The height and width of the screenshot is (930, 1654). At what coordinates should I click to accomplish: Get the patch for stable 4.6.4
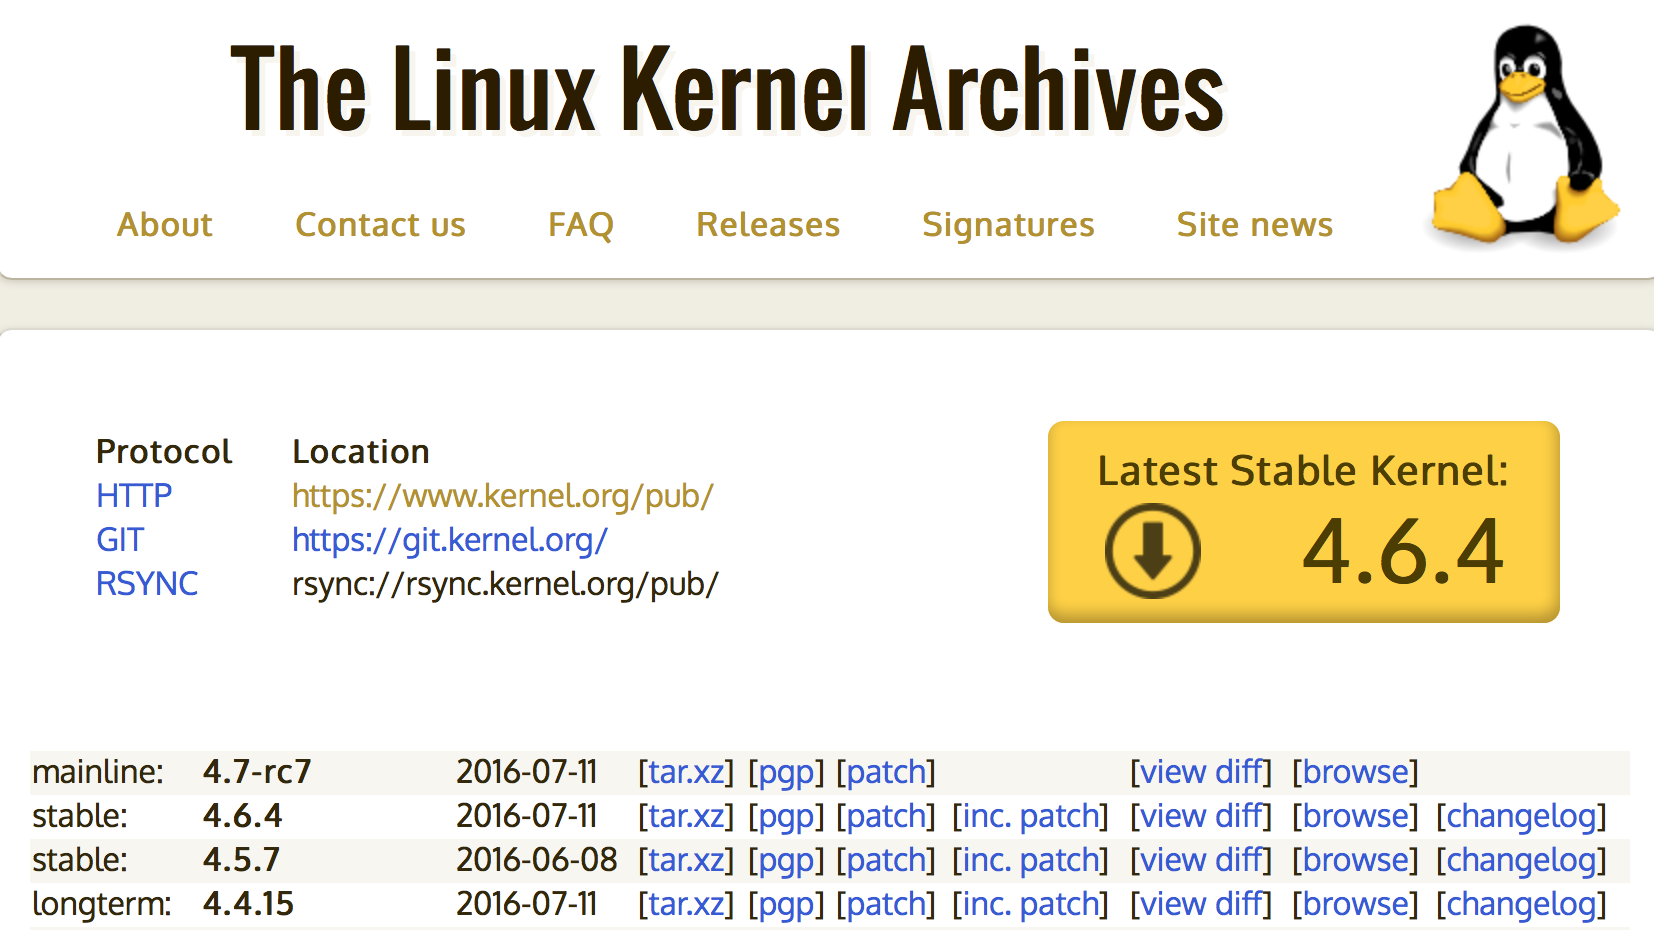tap(886, 816)
